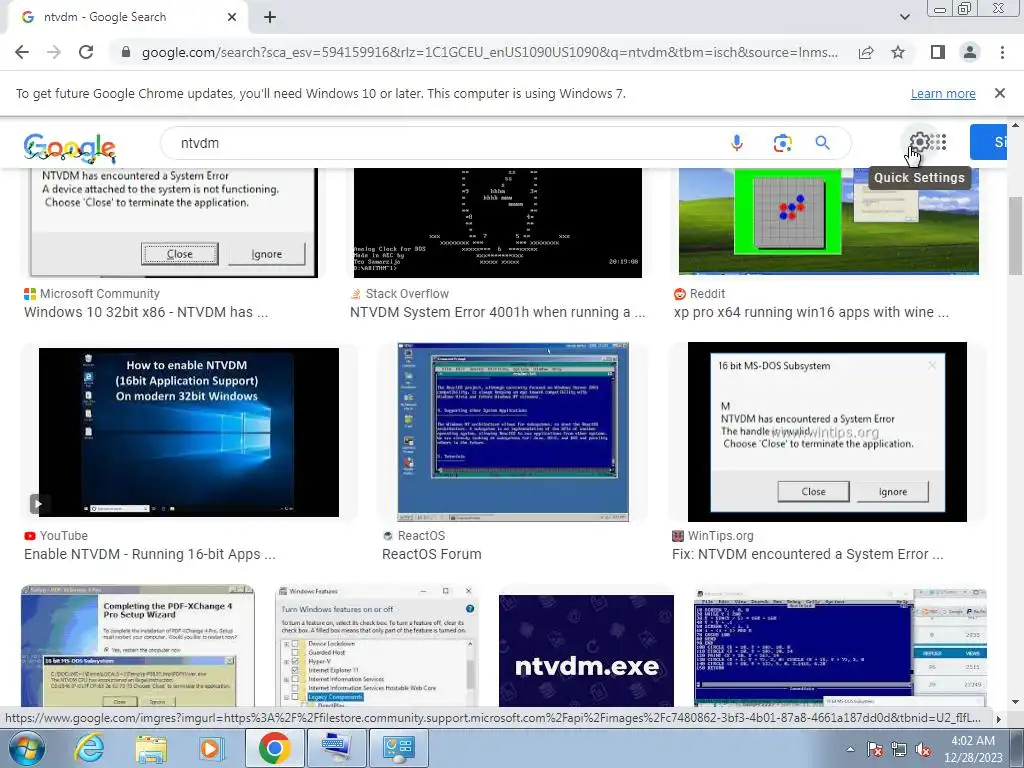Close the ntvdm Google Search tab
The width and height of the screenshot is (1024, 768).
[x=232, y=17]
